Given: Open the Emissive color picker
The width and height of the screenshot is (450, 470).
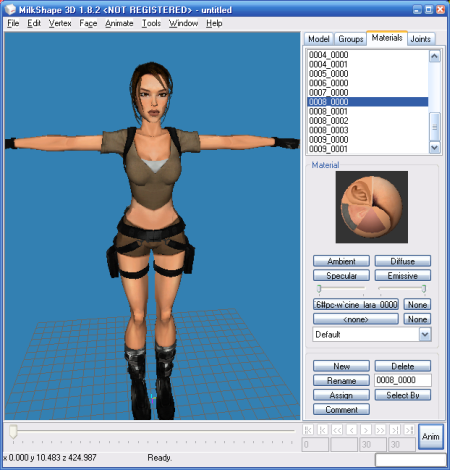Looking at the screenshot, I should click(x=403, y=276).
